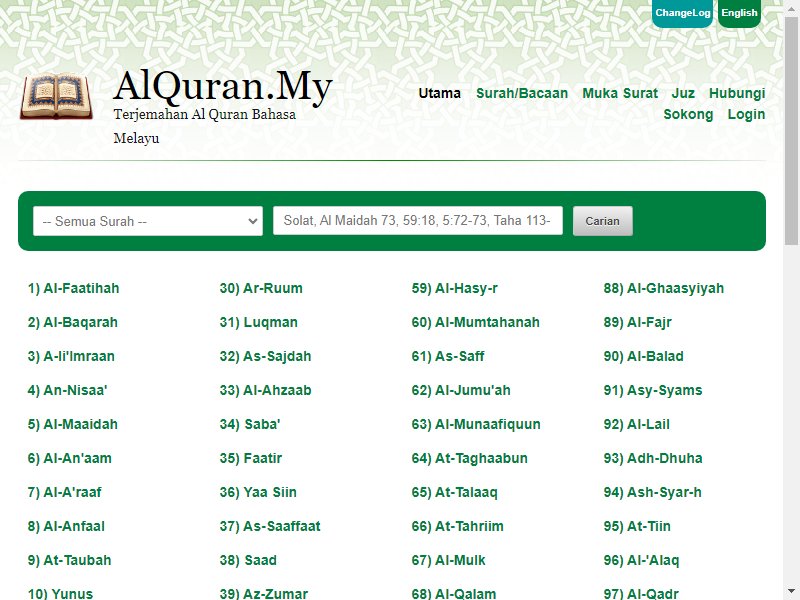Open surah 8) Al-Anfaal

point(66,527)
